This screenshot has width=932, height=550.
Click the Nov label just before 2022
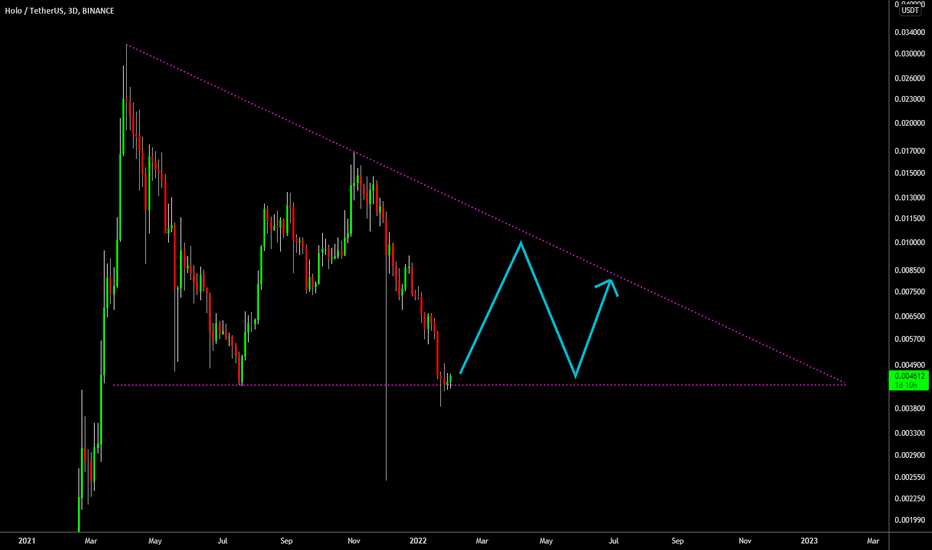(x=354, y=540)
